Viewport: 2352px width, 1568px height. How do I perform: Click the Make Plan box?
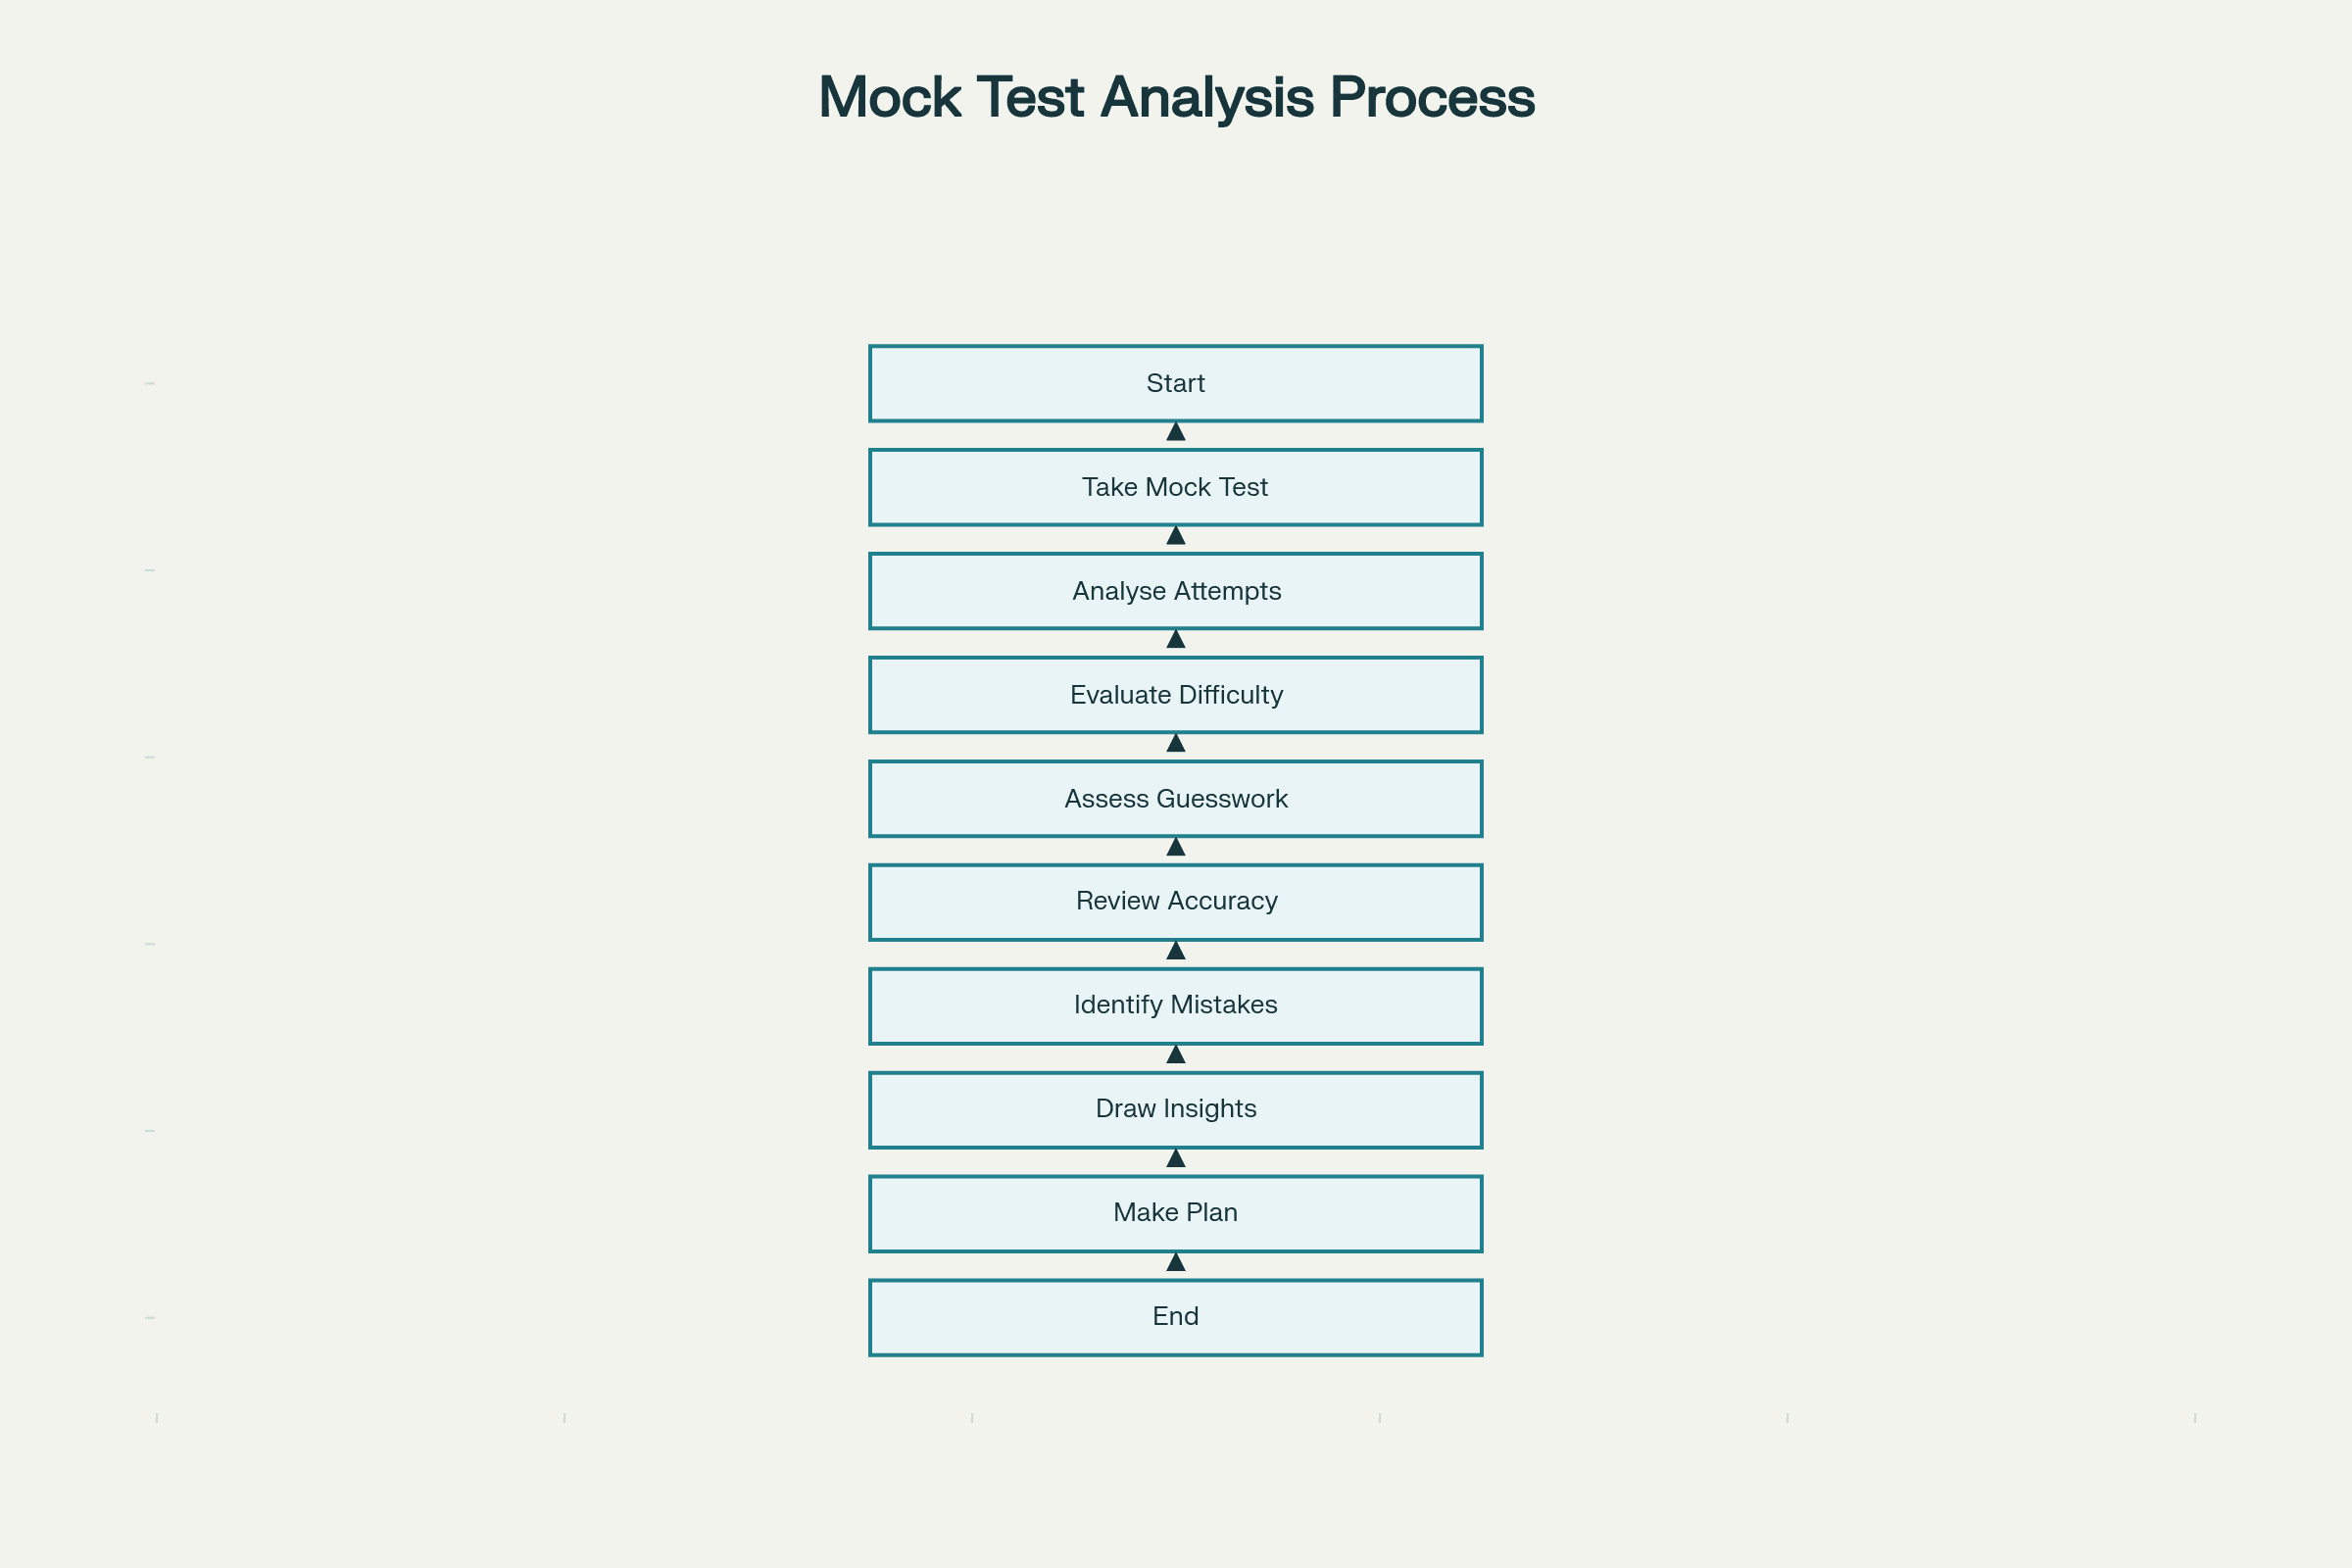[x=1175, y=1214]
